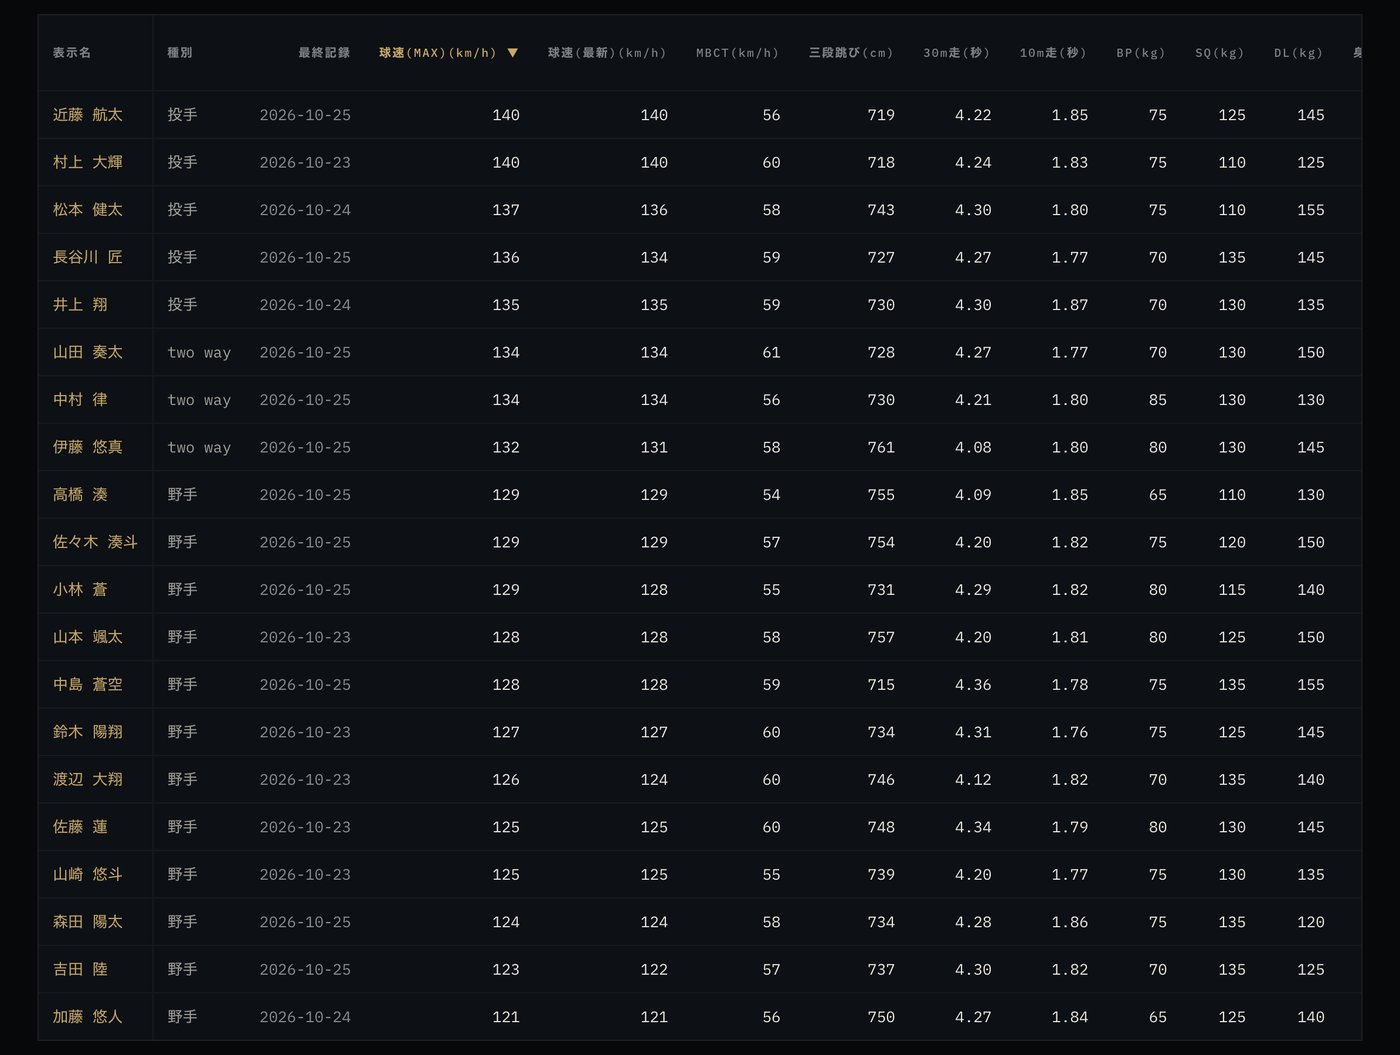
Task: Click 中村 律's BP value 85
Action: [x=1158, y=400]
